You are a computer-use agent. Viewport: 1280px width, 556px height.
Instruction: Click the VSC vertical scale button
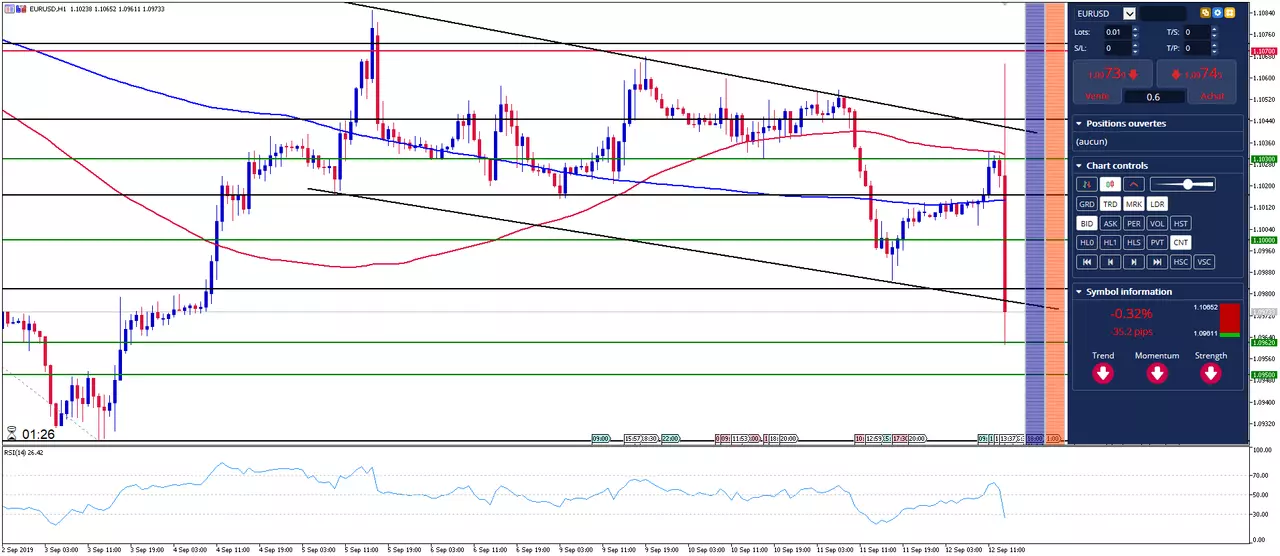(x=1204, y=262)
